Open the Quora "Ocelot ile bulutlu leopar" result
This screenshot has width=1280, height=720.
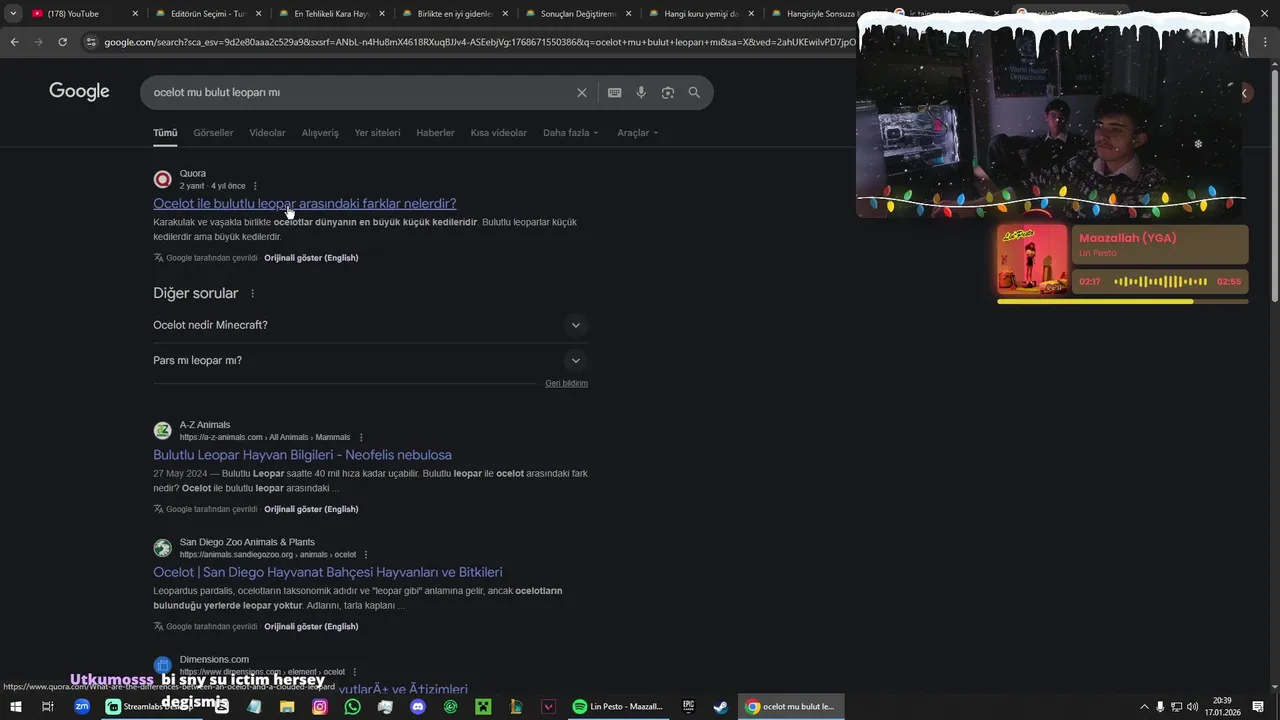[304, 204]
